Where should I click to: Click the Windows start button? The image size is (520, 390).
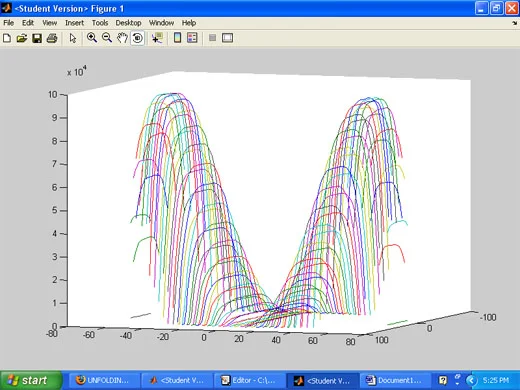click(x=31, y=380)
